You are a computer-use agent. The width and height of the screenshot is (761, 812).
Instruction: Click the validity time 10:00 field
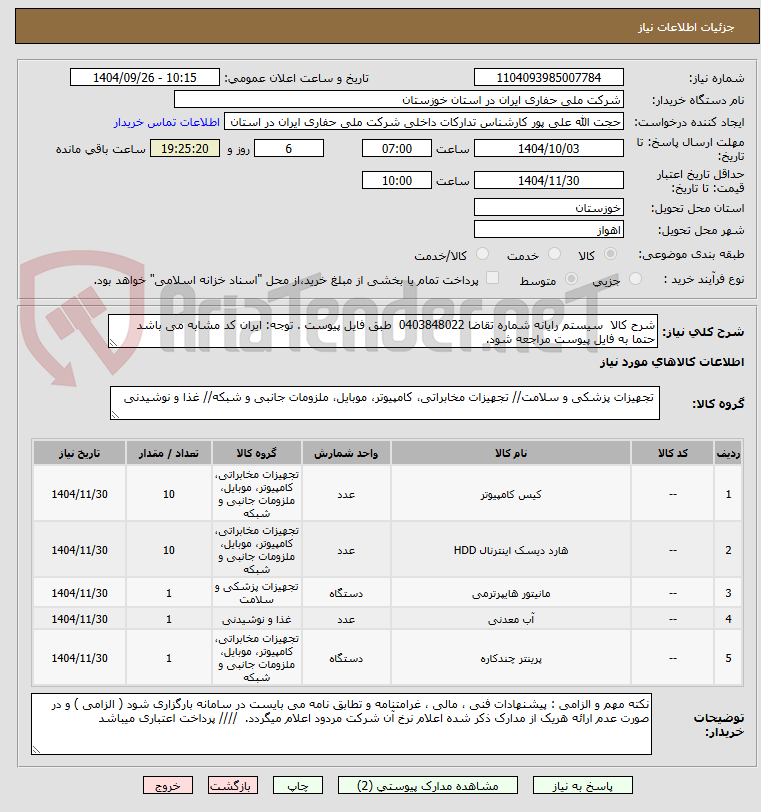pos(397,181)
